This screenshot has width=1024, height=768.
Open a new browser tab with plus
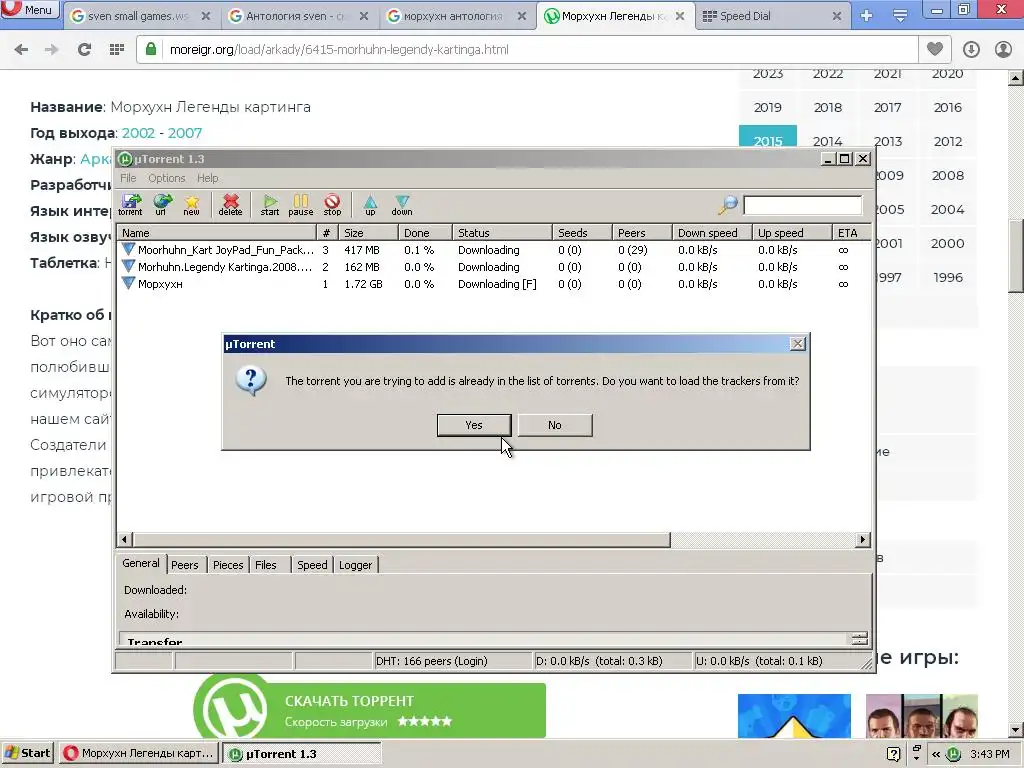pyautogui.click(x=867, y=16)
